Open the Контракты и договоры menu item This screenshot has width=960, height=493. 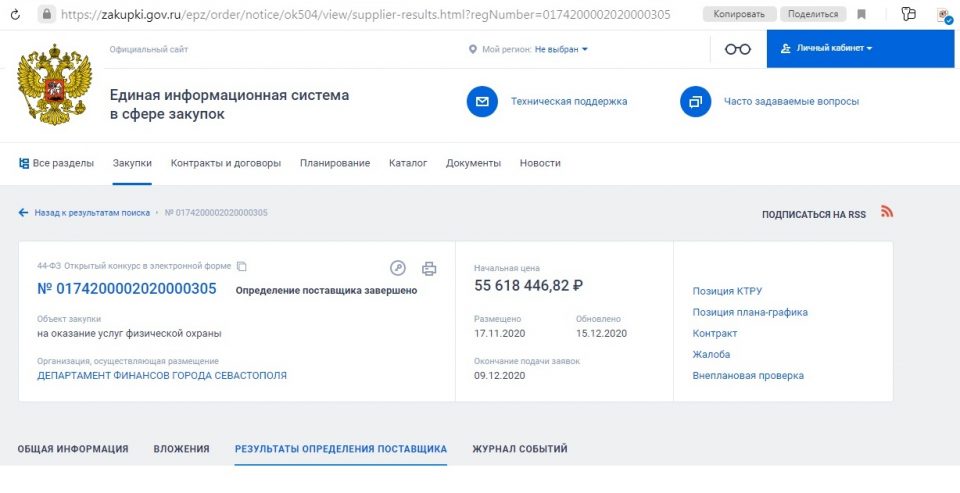[x=226, y=163]
